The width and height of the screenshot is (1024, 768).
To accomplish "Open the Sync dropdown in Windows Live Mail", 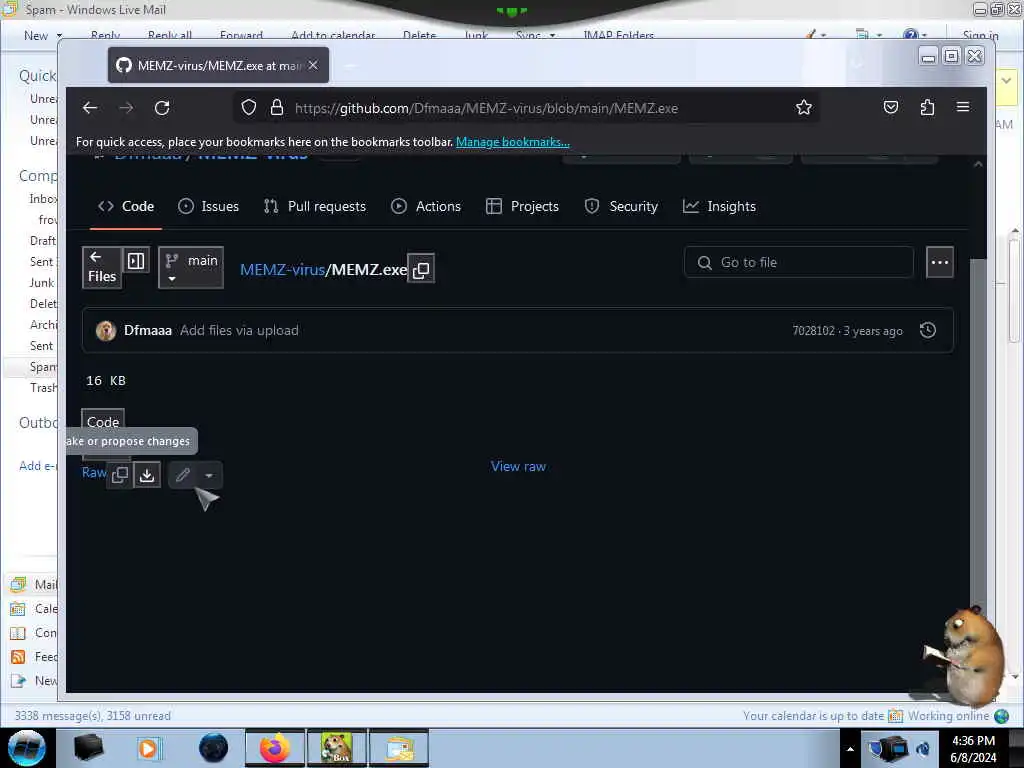I will tap(536, 35).
